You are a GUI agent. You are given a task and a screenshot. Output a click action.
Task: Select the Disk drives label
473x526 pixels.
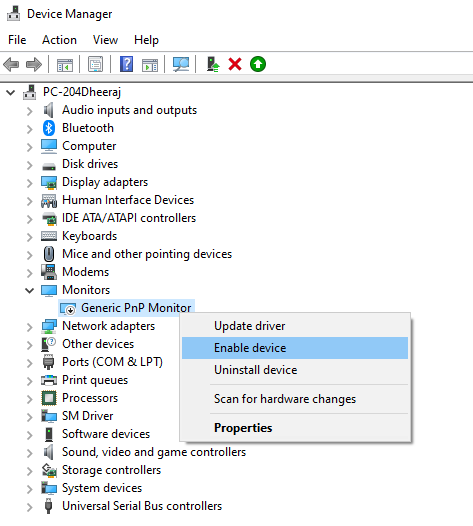point(90,164)
